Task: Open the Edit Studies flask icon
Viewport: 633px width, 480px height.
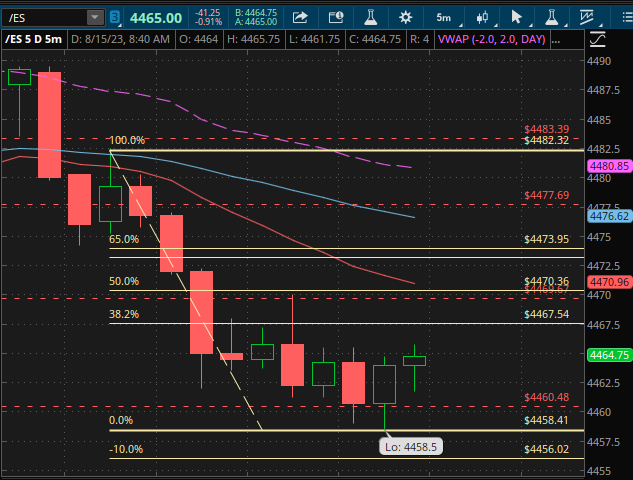Action: [x=370, y=17]
